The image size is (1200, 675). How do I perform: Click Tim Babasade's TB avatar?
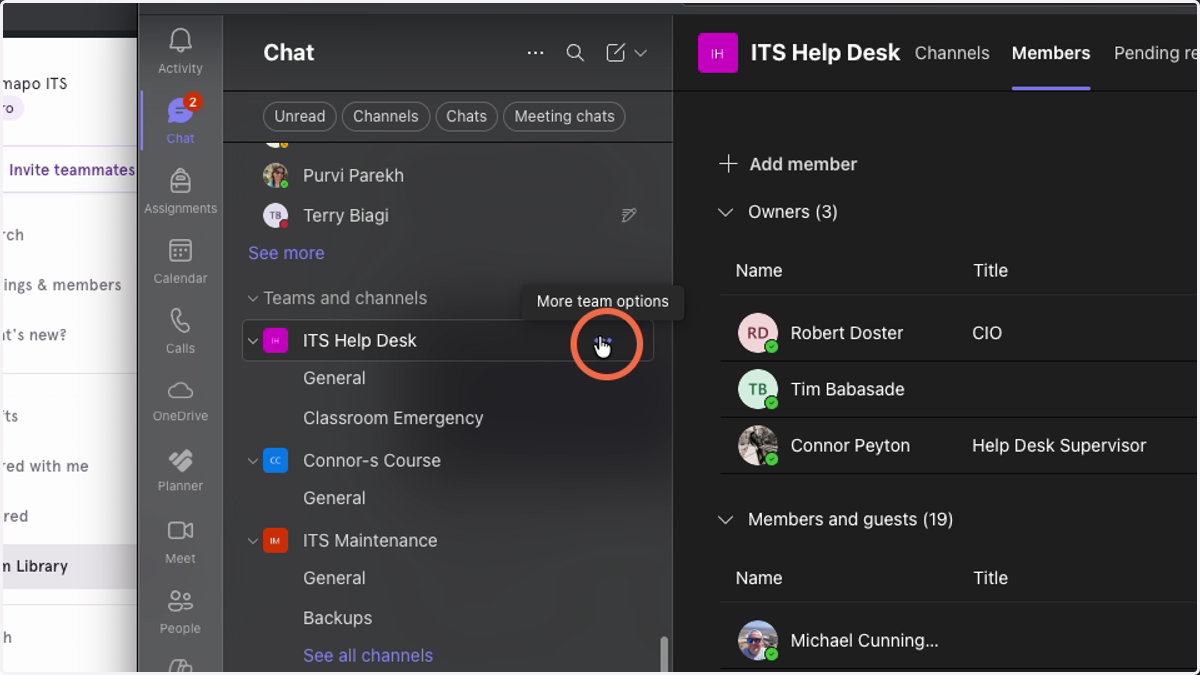(x=758, y=389)
